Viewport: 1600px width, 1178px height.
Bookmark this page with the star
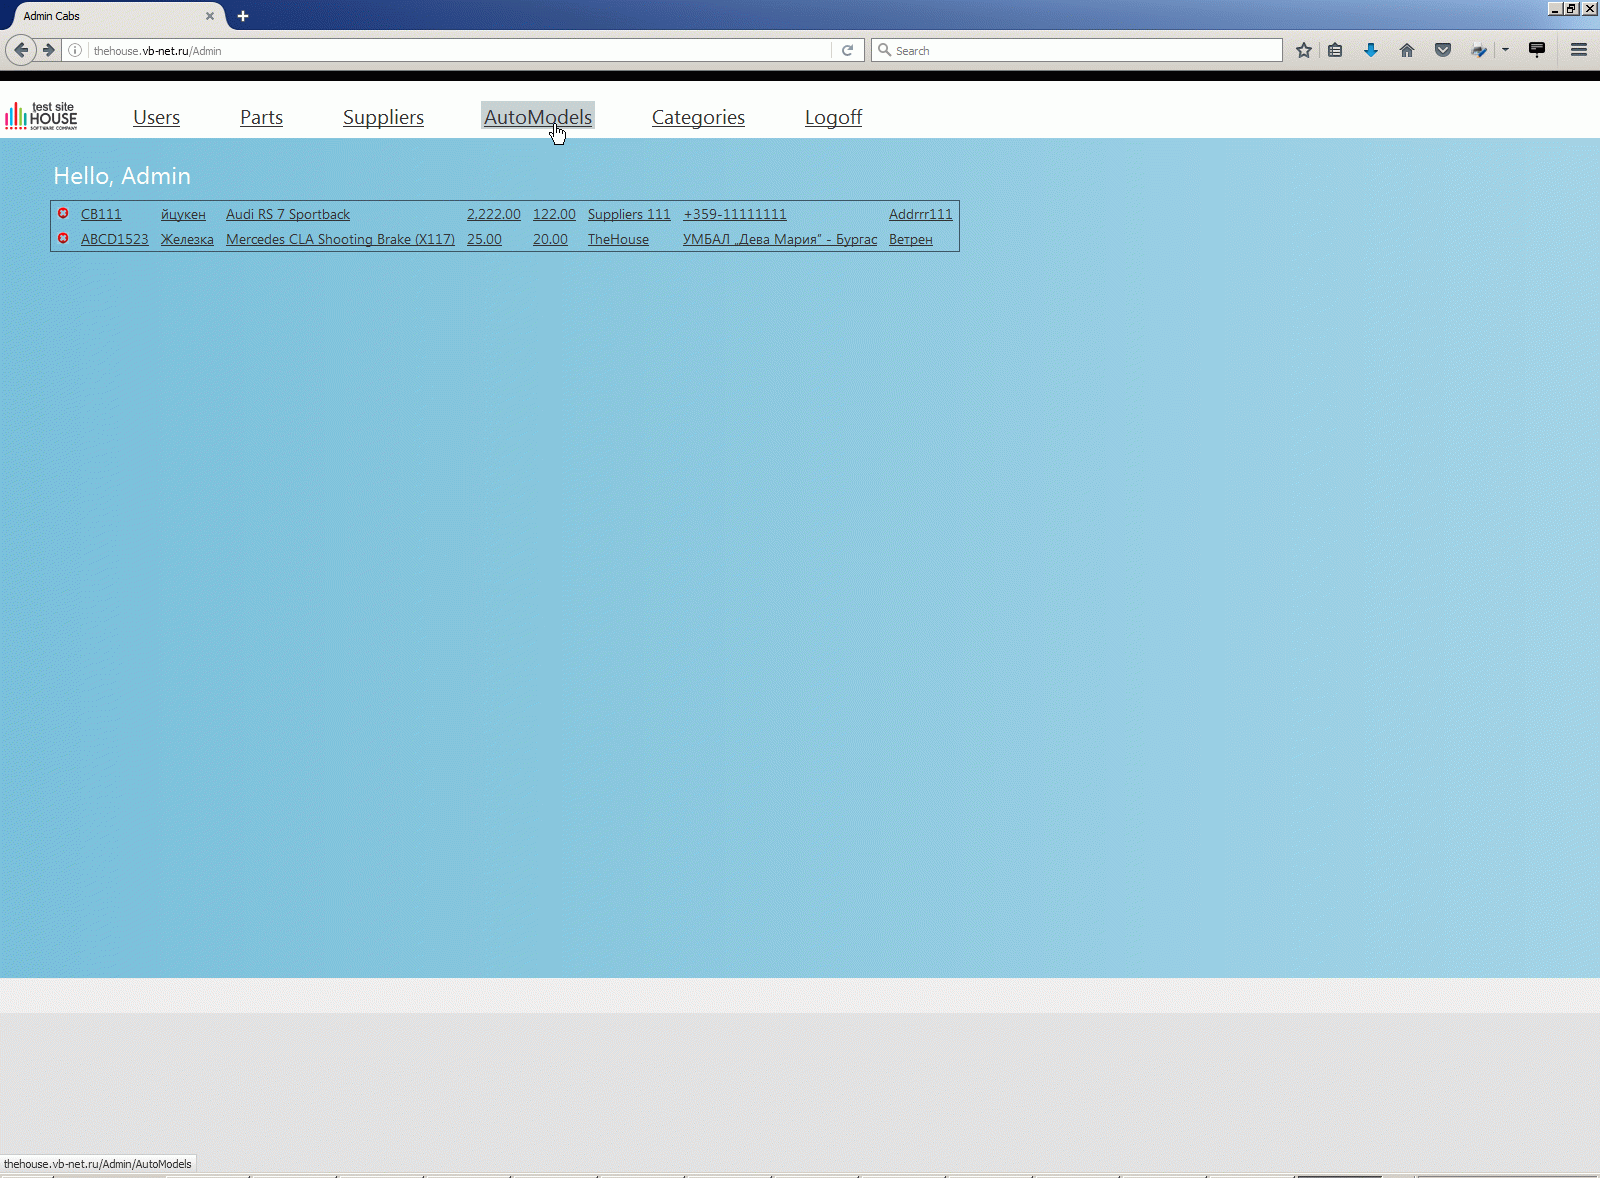click(x=1304, y=50)
